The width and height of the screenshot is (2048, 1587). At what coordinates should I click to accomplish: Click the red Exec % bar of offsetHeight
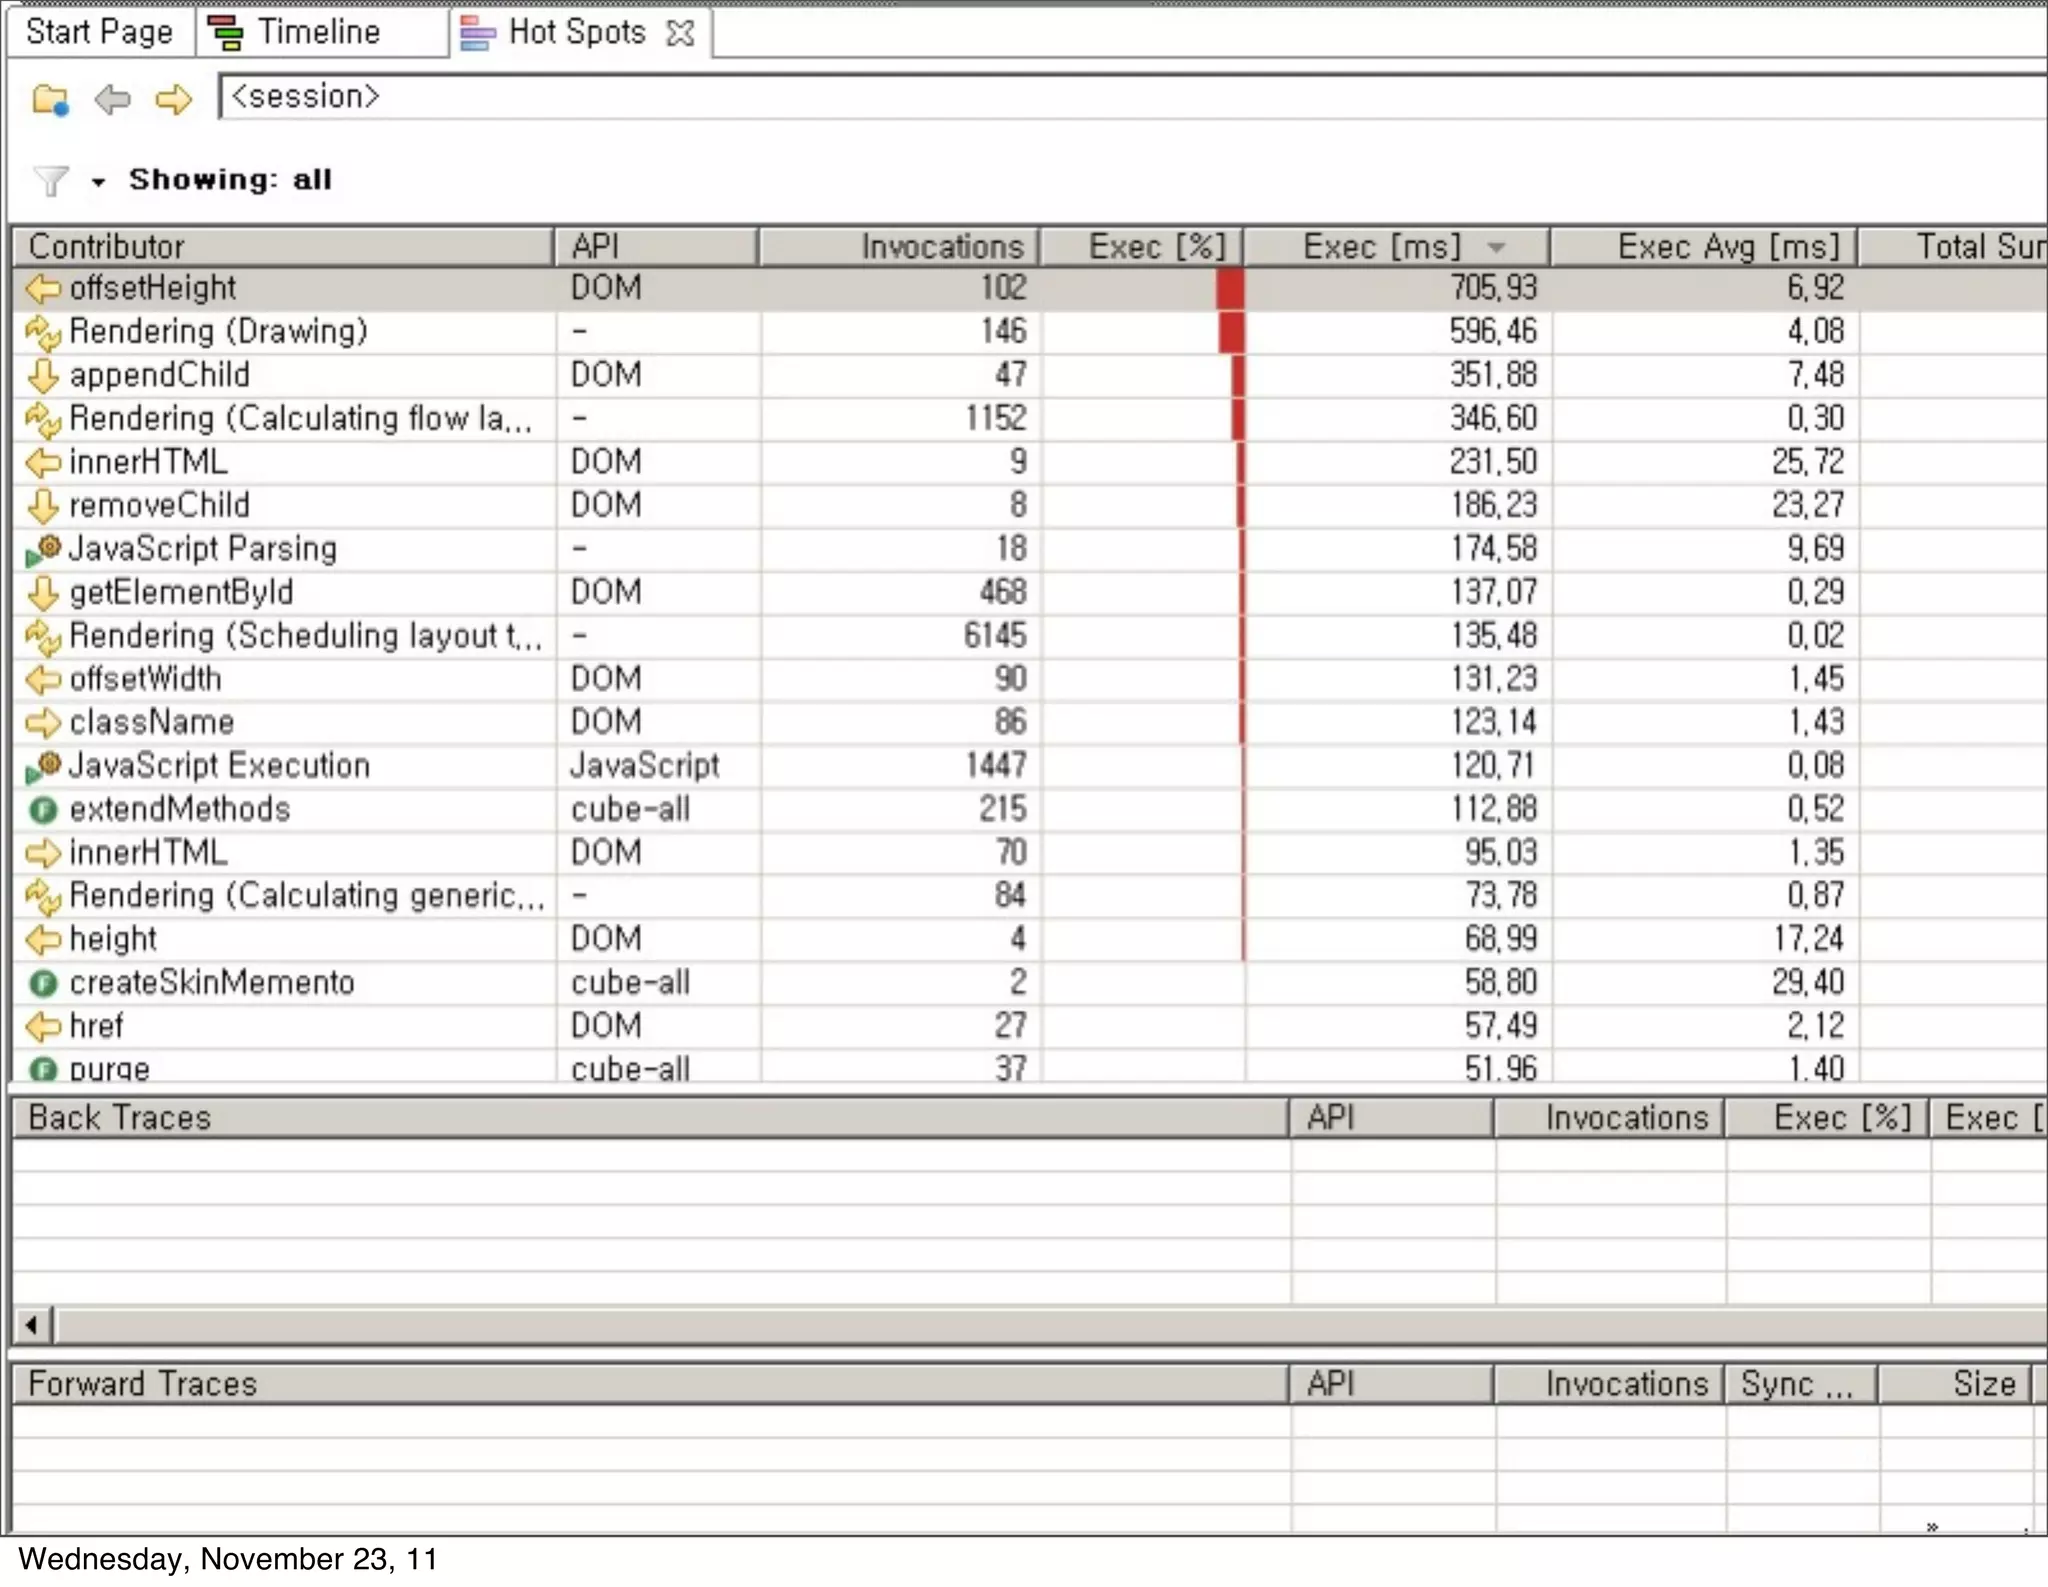pyautogui.click(x=1230, y=289)
